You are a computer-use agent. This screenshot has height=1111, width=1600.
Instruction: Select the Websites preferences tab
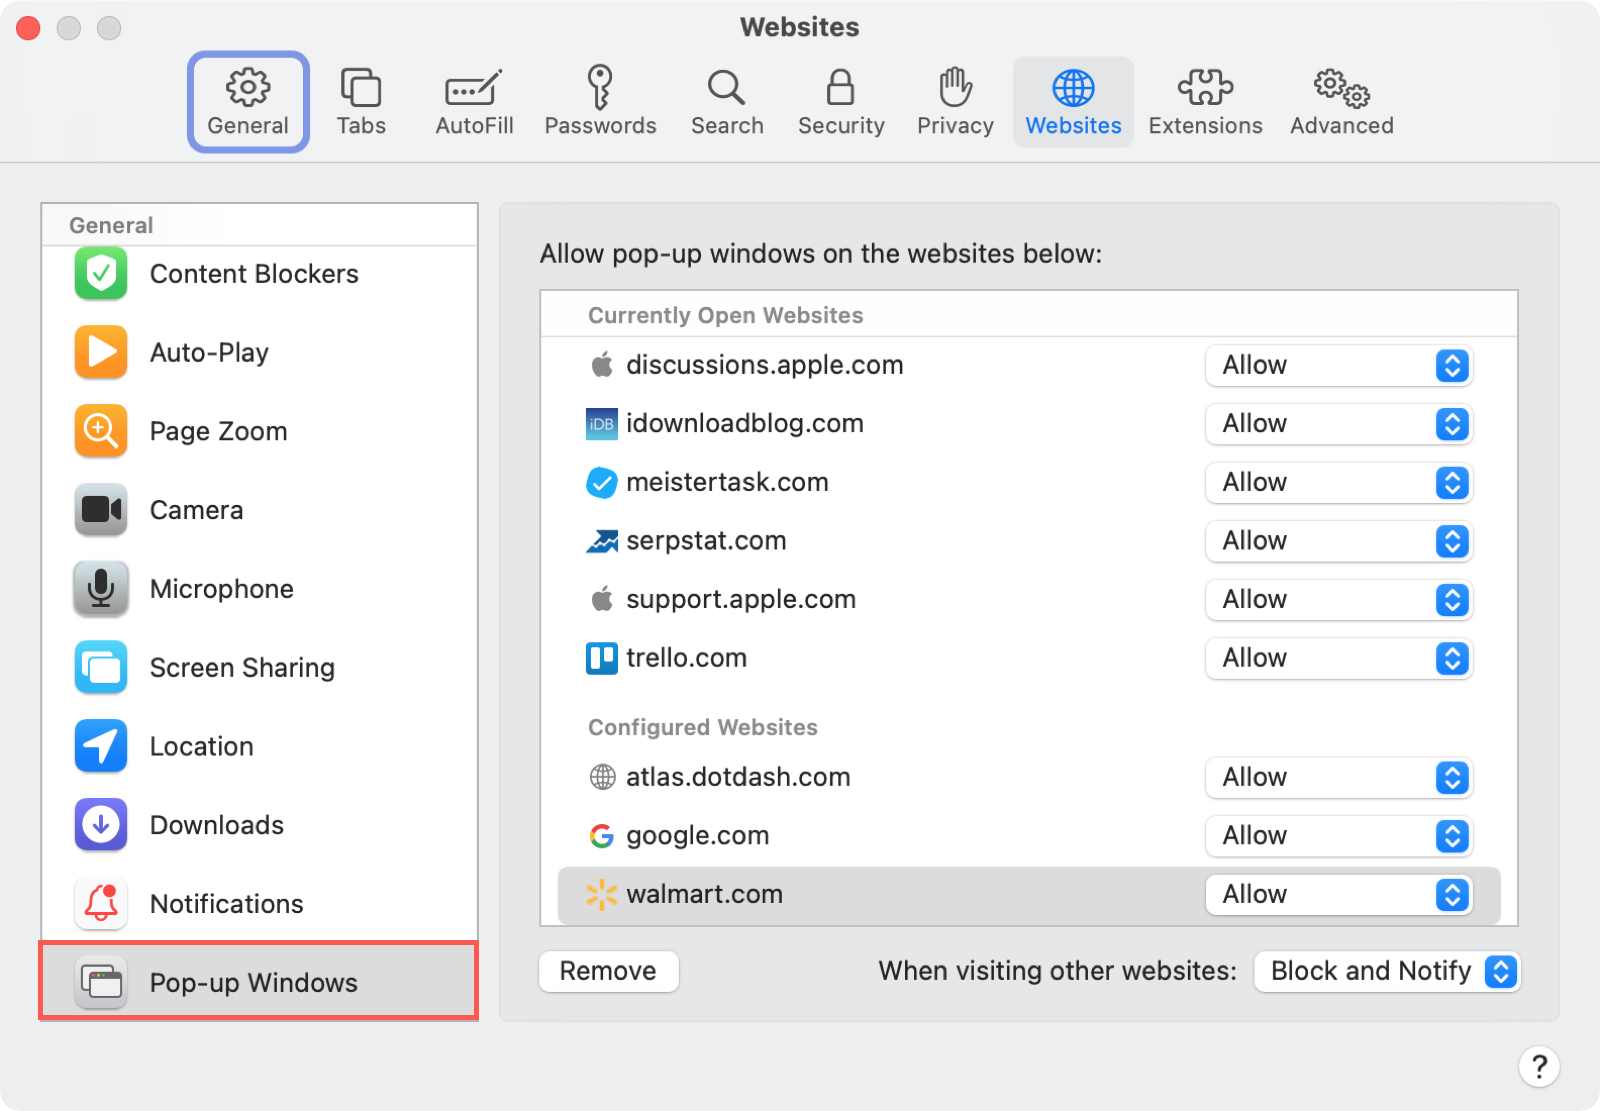[1073, 102]
